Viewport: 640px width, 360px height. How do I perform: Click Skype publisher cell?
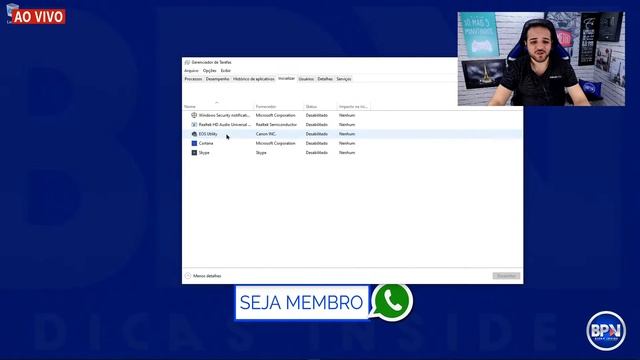(261, 153)
